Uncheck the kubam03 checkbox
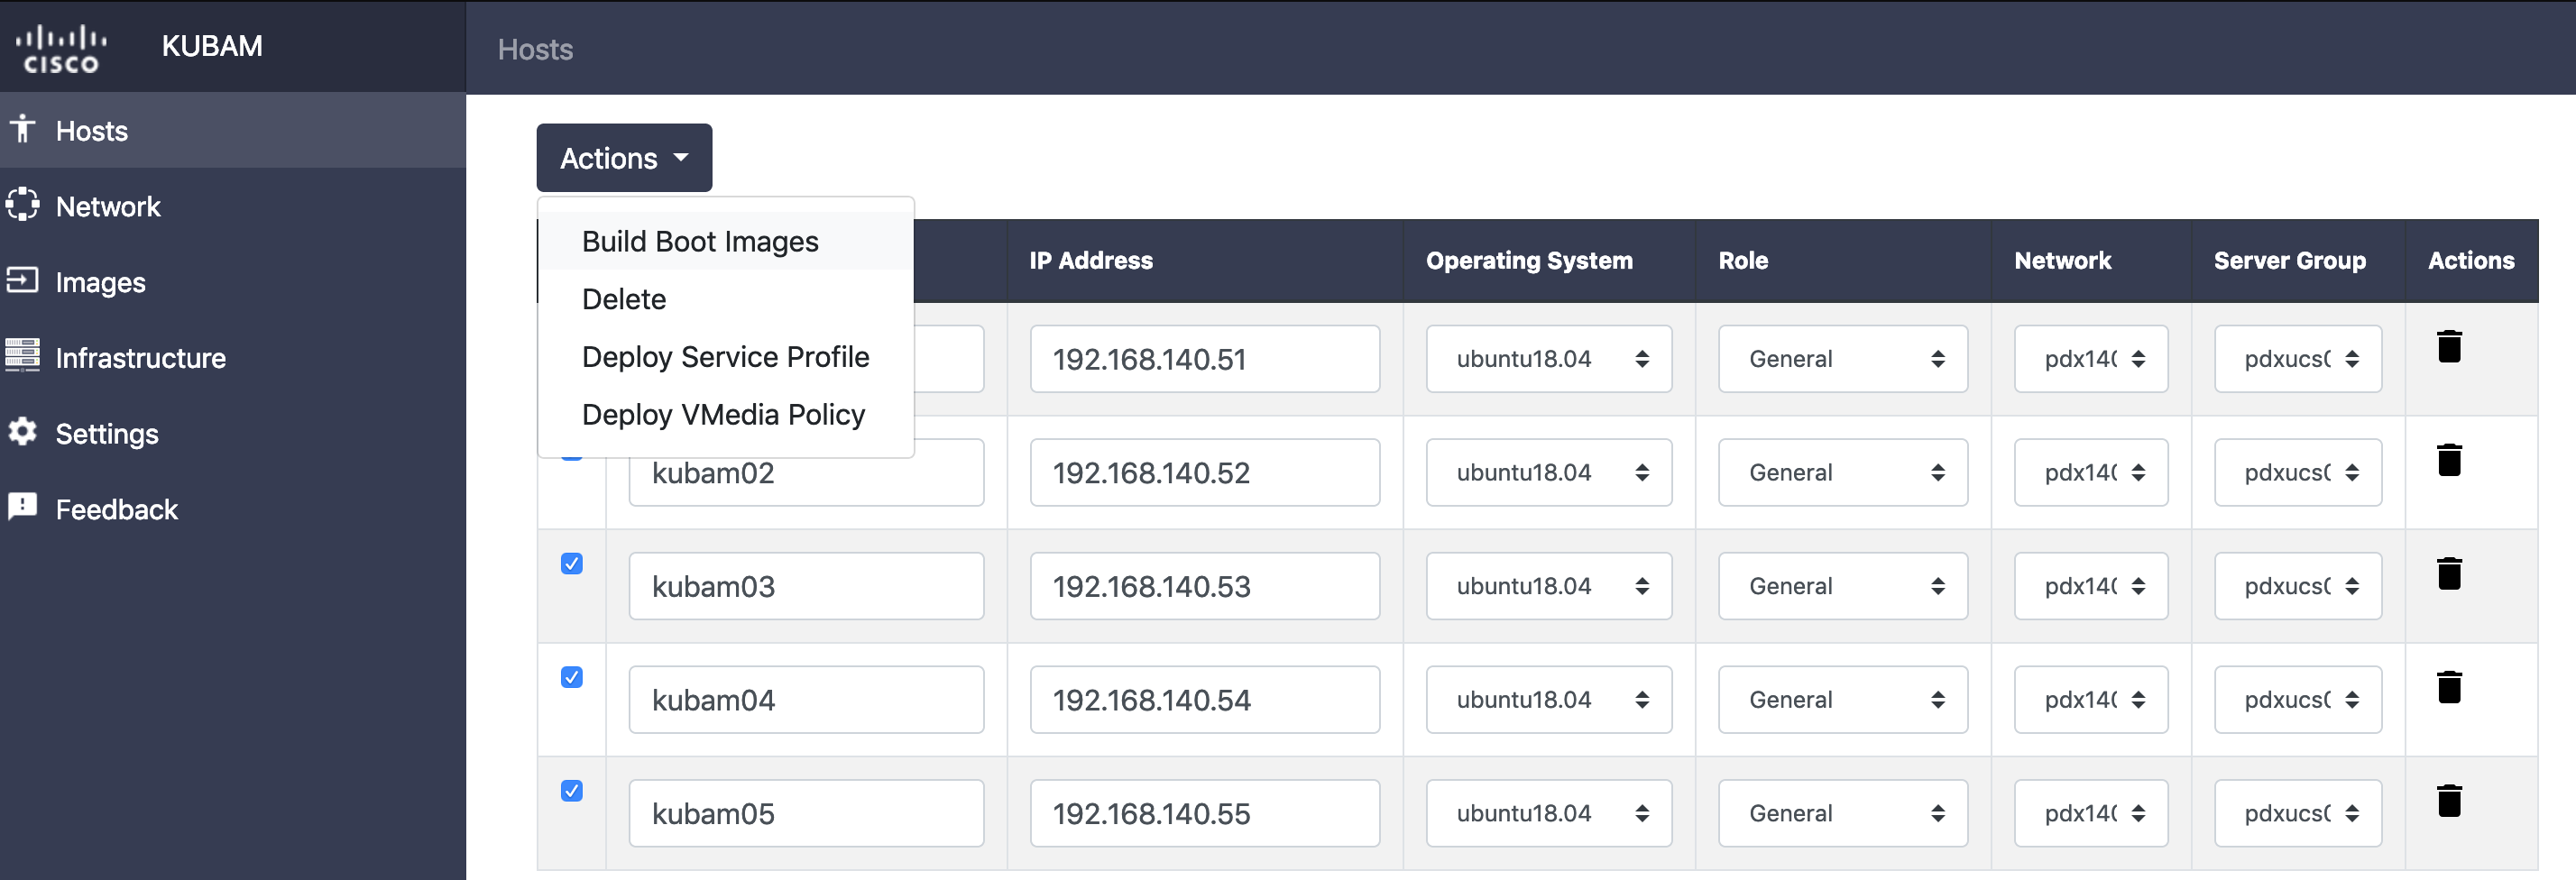2576x880 pixels. coord(572,564)
